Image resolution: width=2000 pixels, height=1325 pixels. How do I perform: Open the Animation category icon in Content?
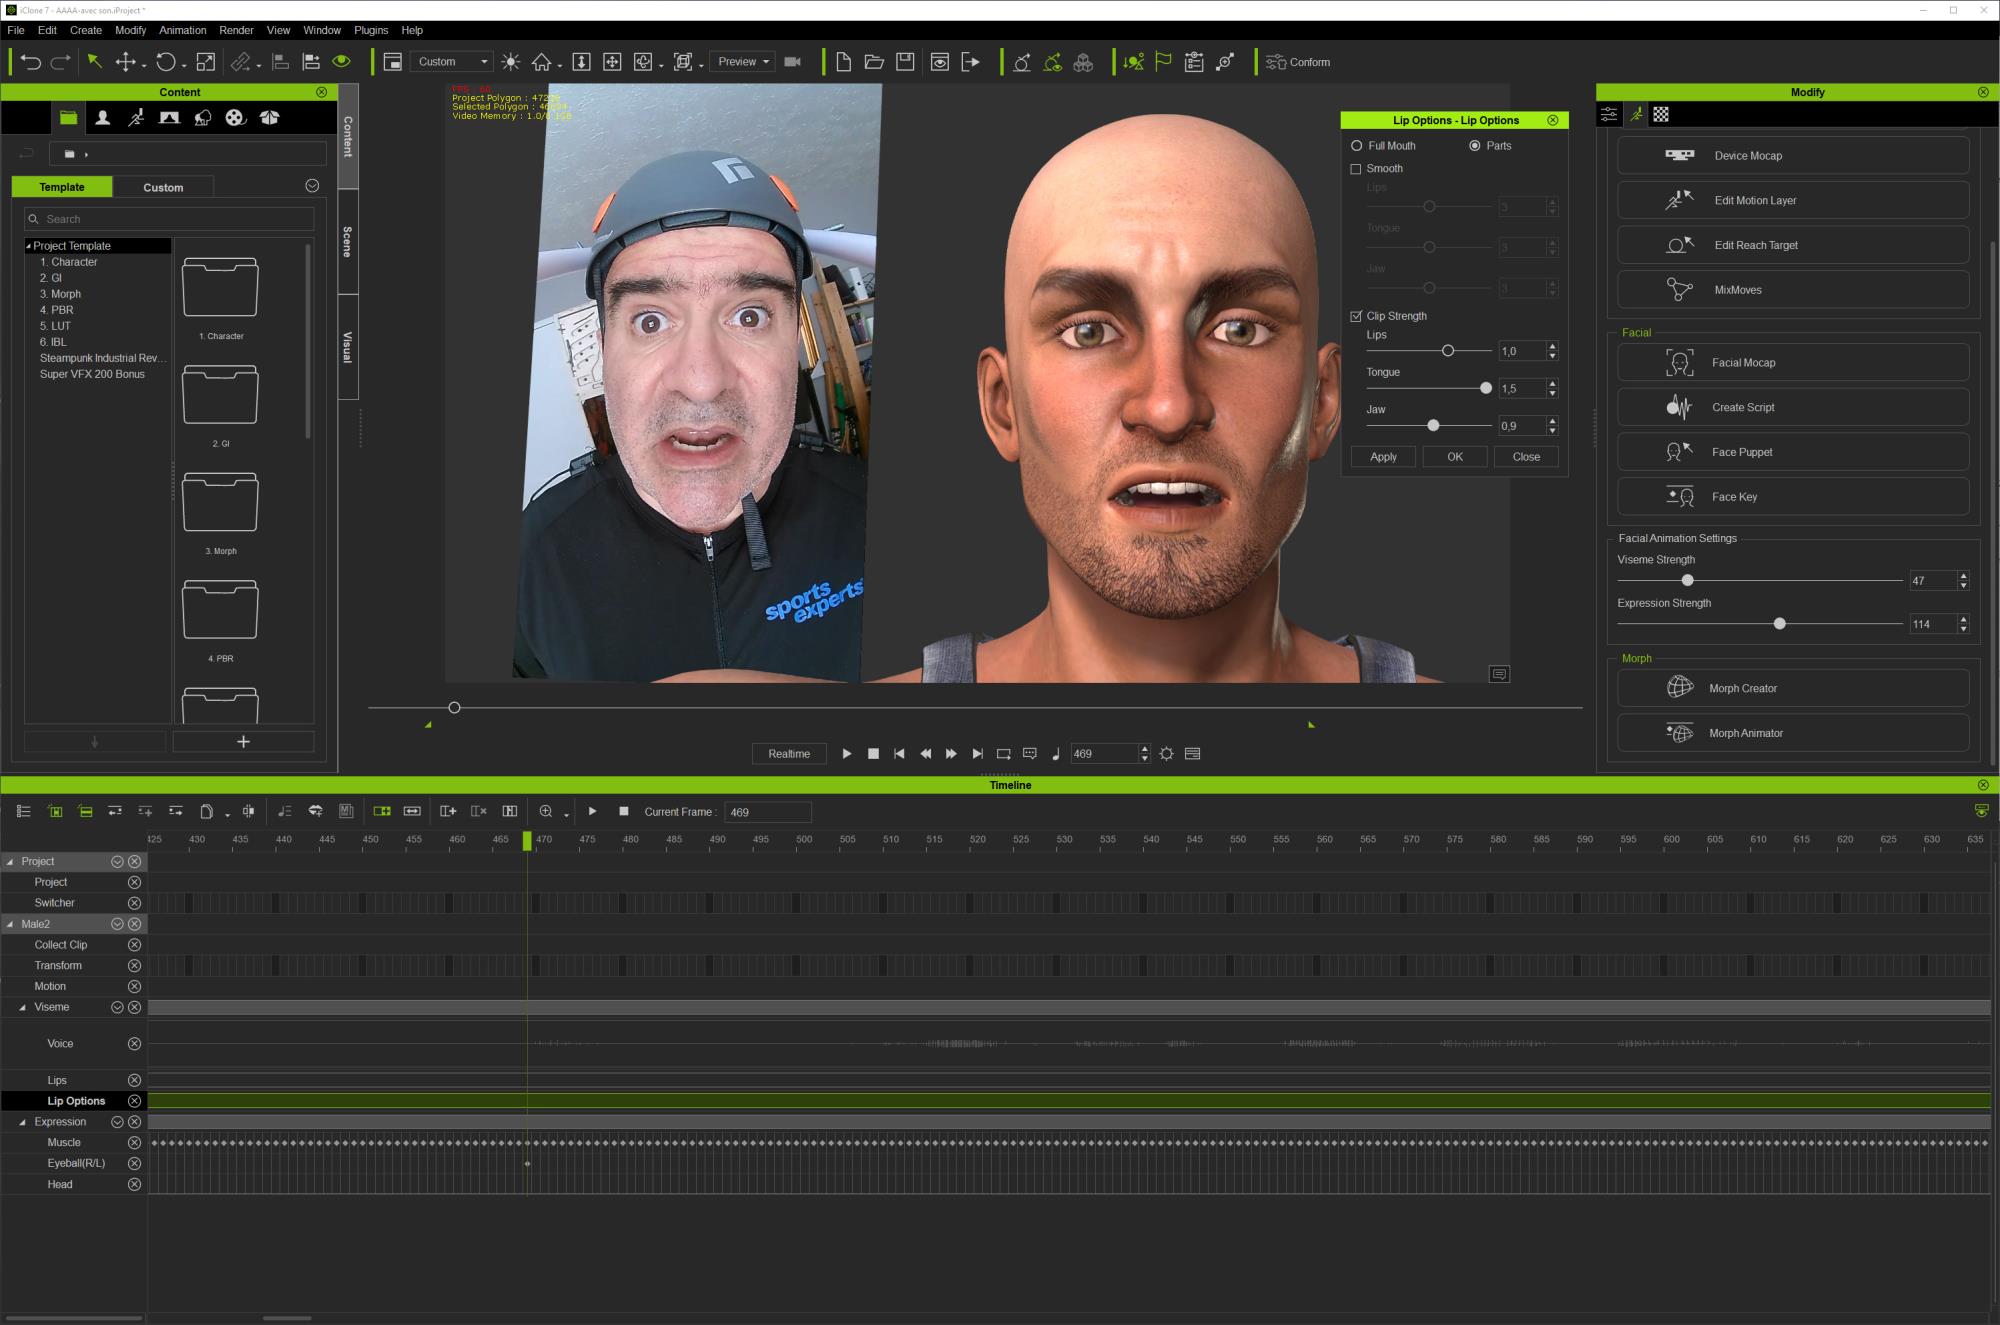click(136, 118)
